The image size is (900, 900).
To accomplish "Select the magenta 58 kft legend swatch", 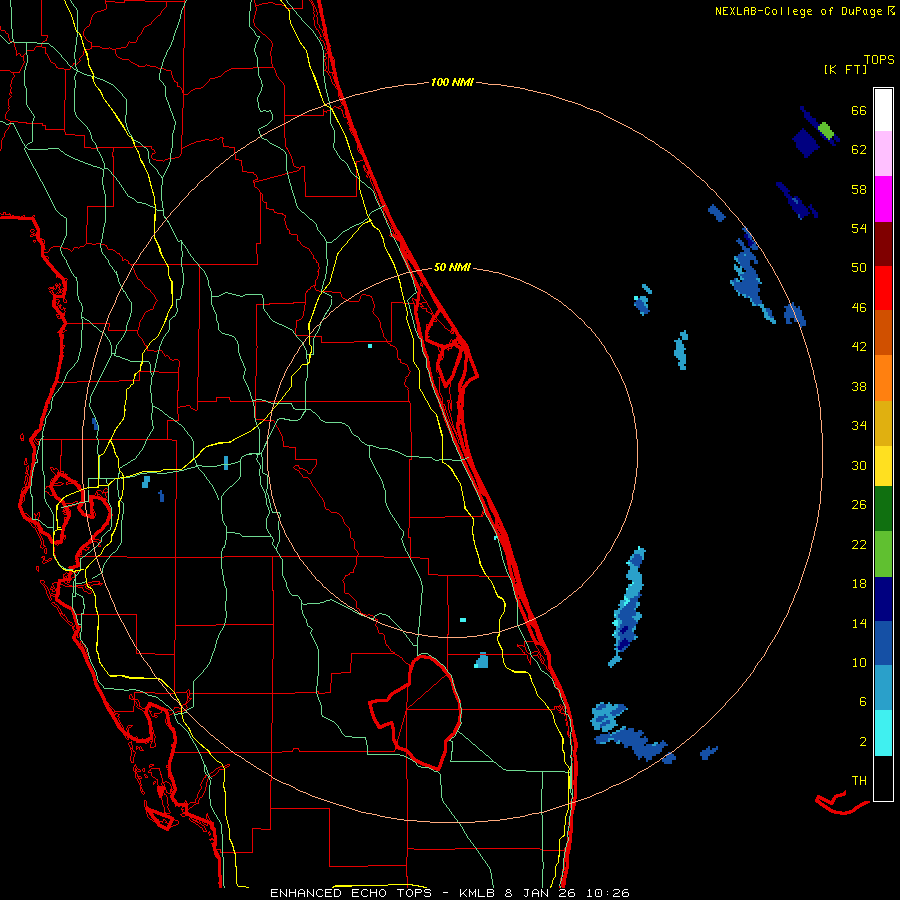I will pyautogui.click(x=883, y=199).
